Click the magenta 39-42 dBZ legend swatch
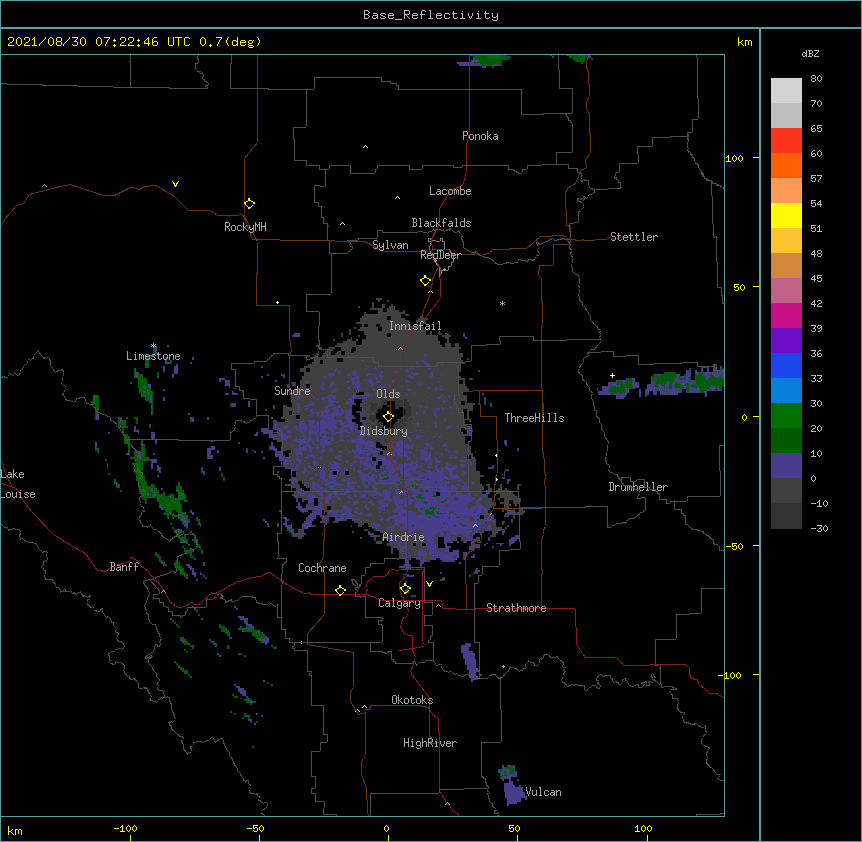This screenshot has width=862, height=842. tap(786, 315)
